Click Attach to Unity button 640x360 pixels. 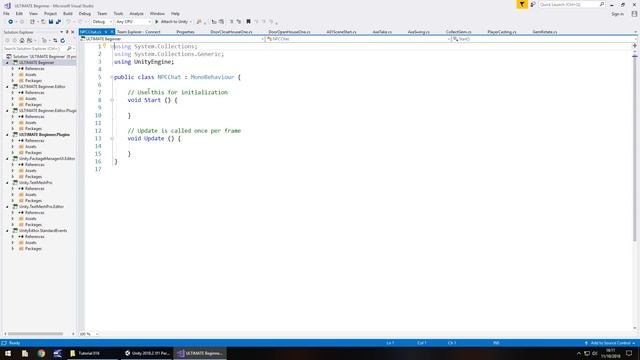pos(173,22)
